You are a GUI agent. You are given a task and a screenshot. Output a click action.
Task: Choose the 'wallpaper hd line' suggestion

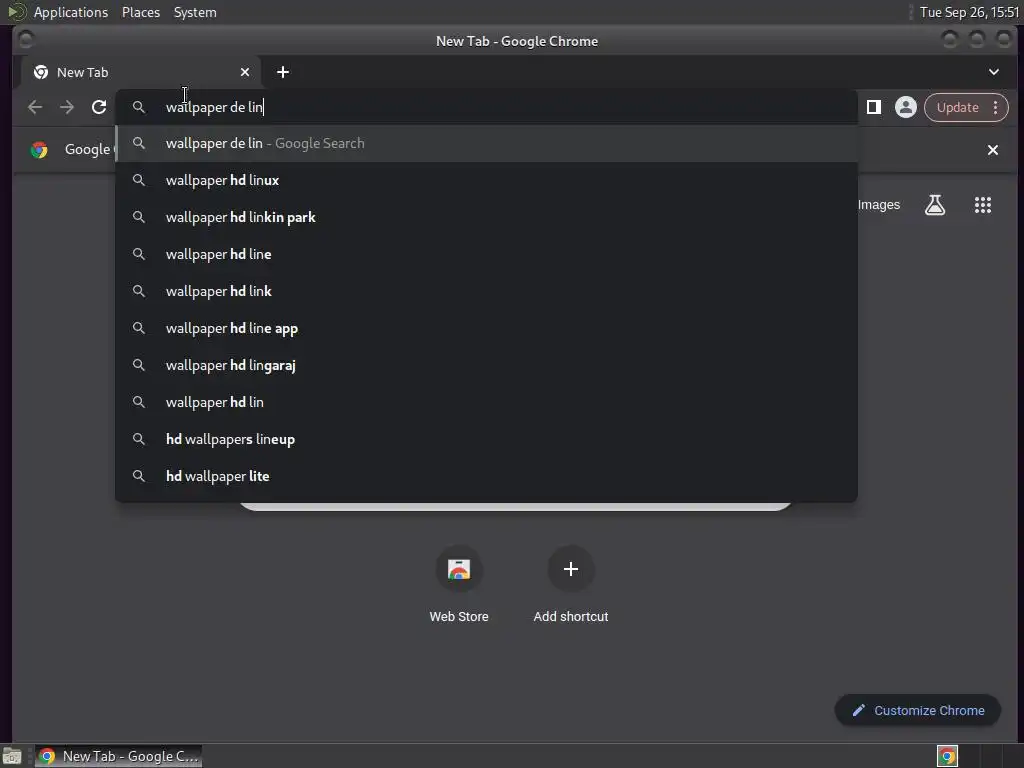[487, 254]
